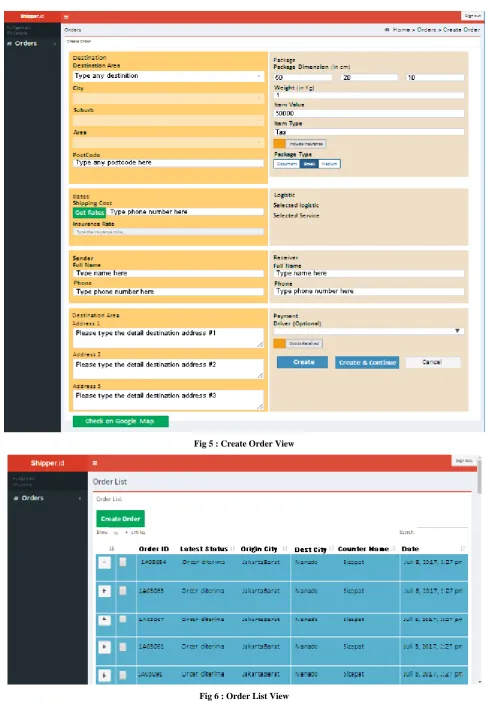Click the Shipper.id logo in Order List view
The image size is (487, 727).
click(47, 463)
